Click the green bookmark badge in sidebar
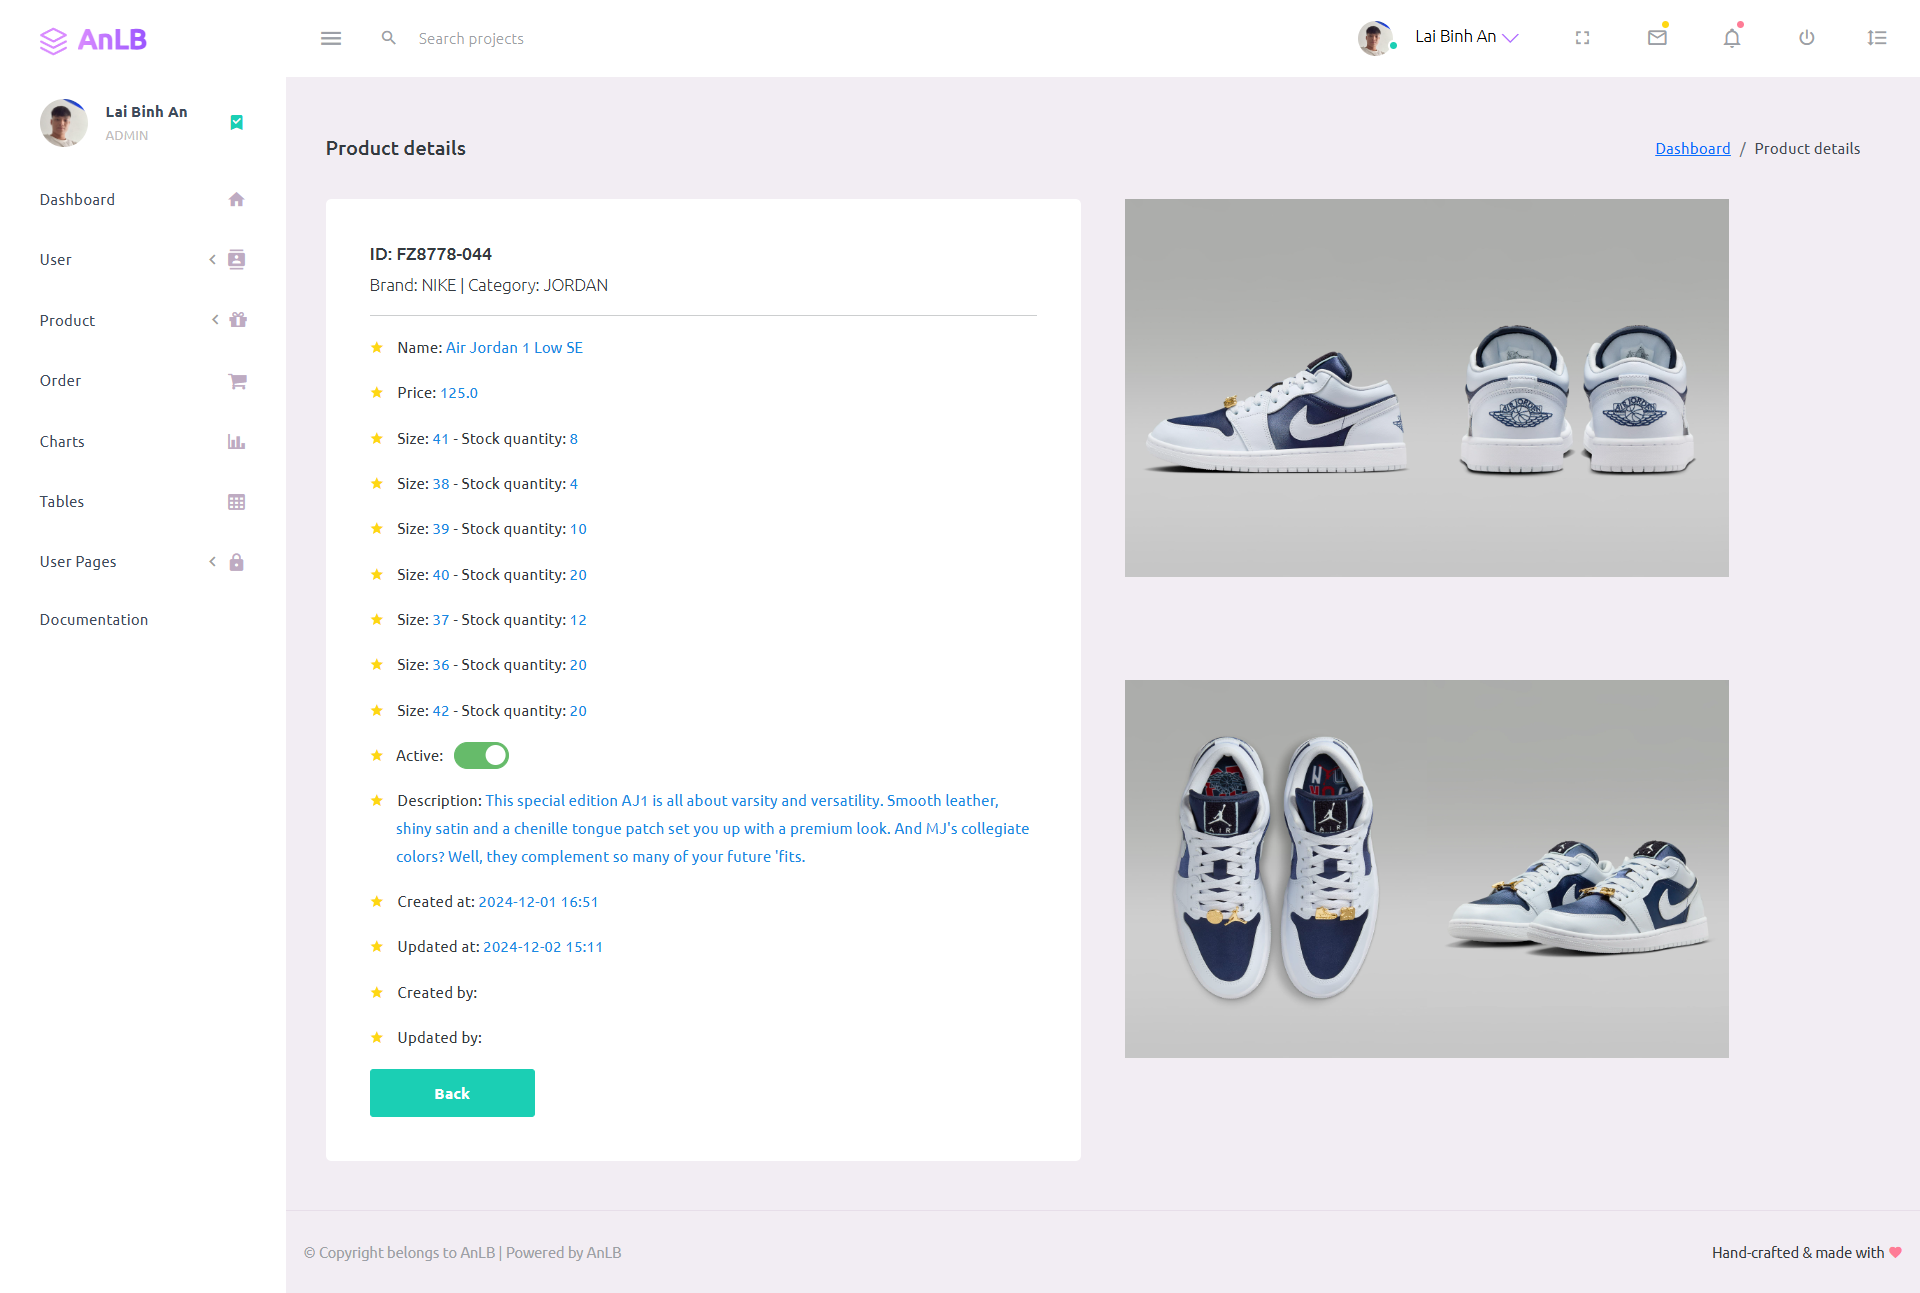Screen dimensions: 1920x1293 tap(237, 122)
